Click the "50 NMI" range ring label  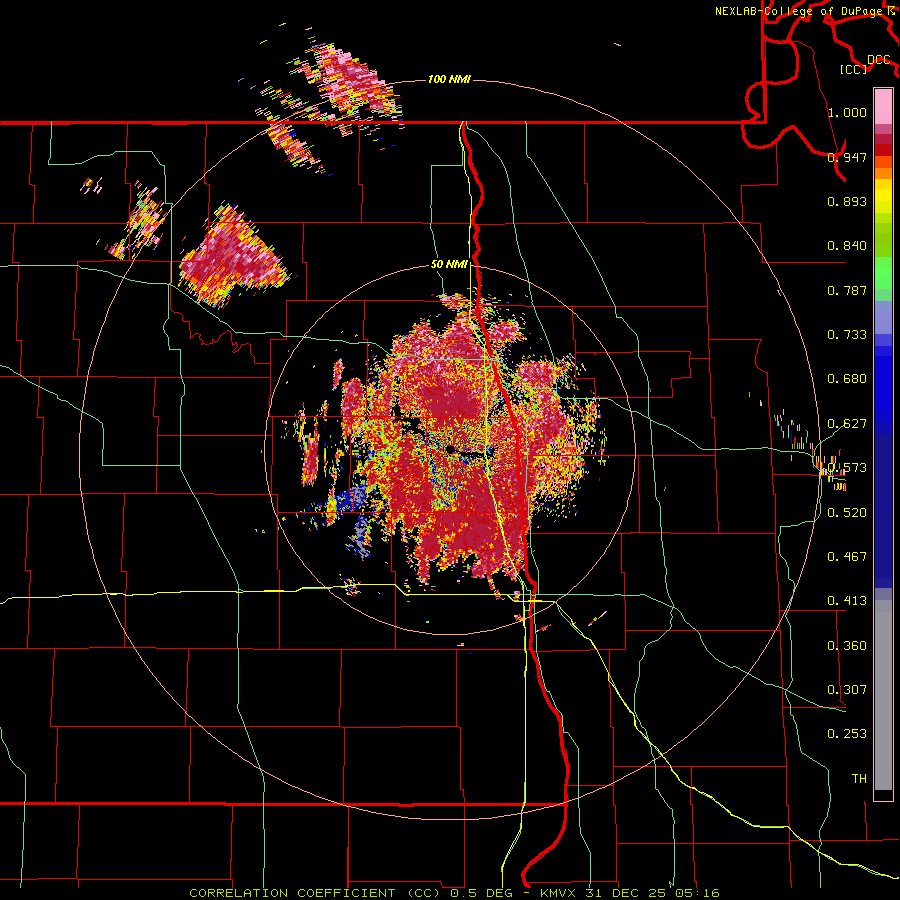click(449, 265)
